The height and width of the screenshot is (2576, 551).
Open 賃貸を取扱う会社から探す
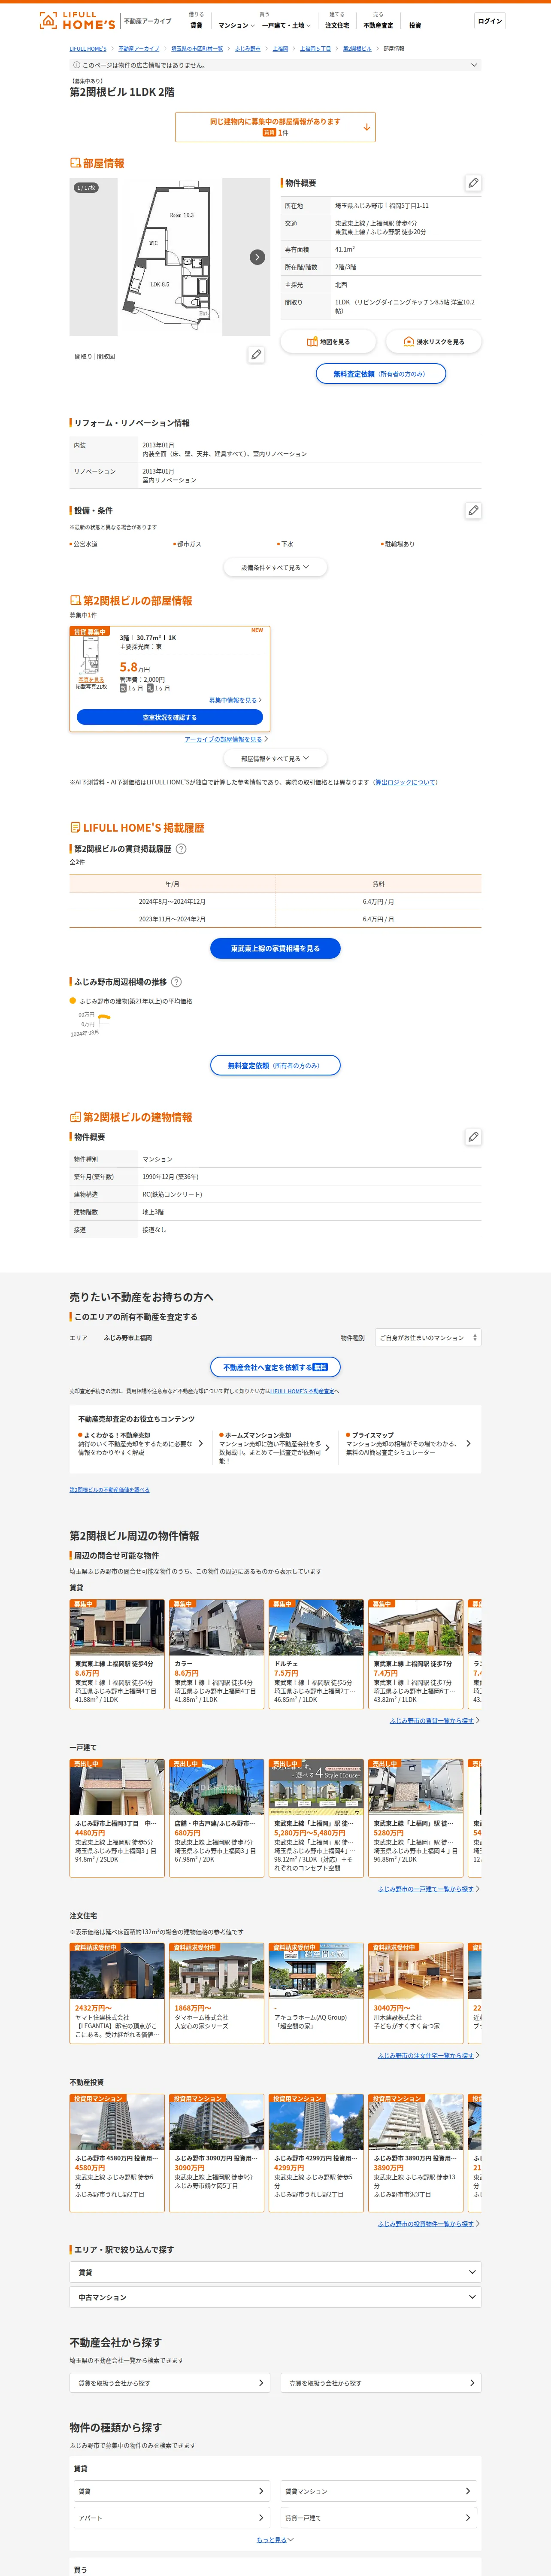(x=170, y=2383)
